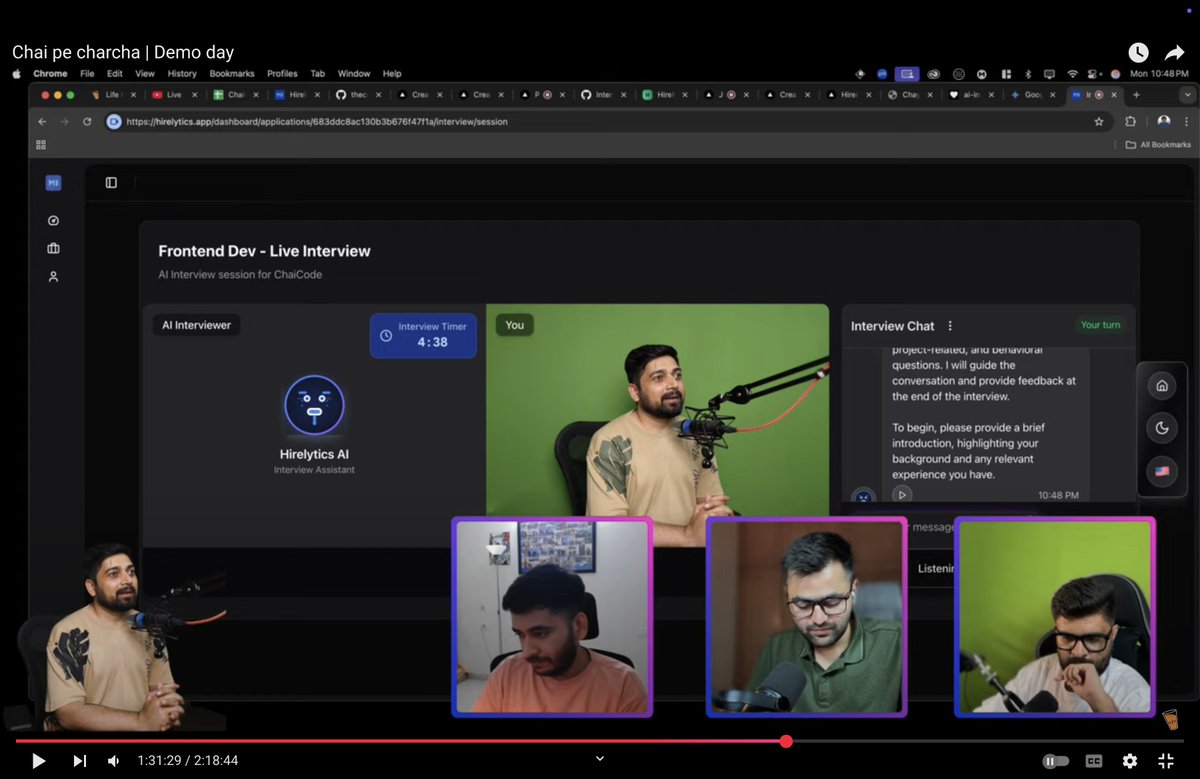The image size is (1200, 779).
Task: Play the chat message audio
Action: click(902, 494)
